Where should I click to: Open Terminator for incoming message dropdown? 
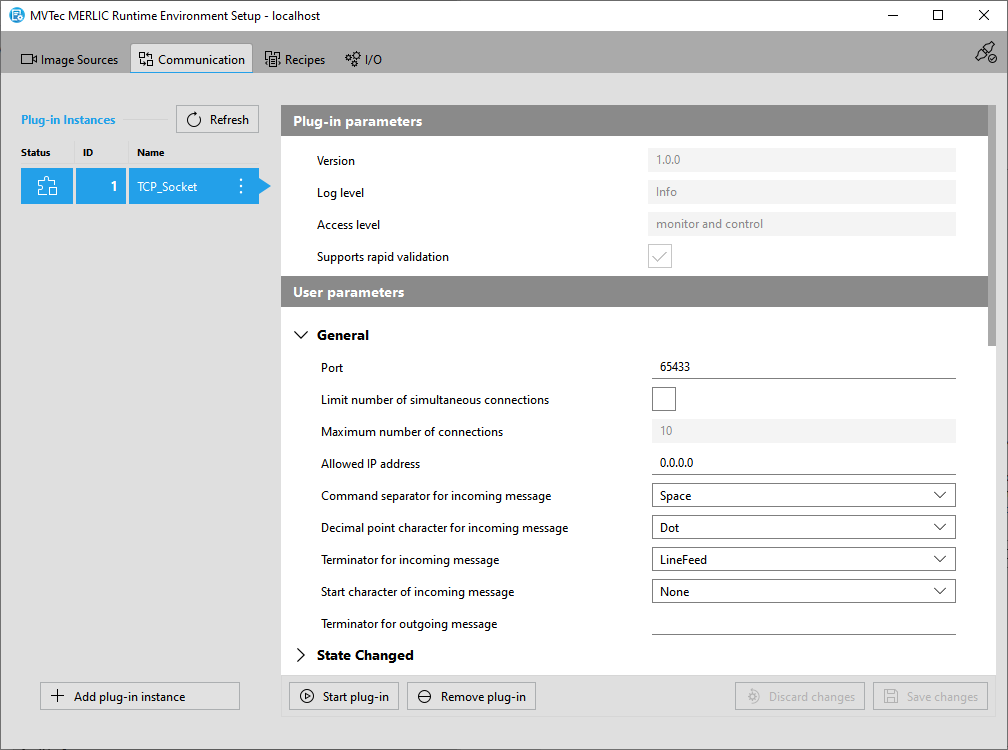(803, 560)
